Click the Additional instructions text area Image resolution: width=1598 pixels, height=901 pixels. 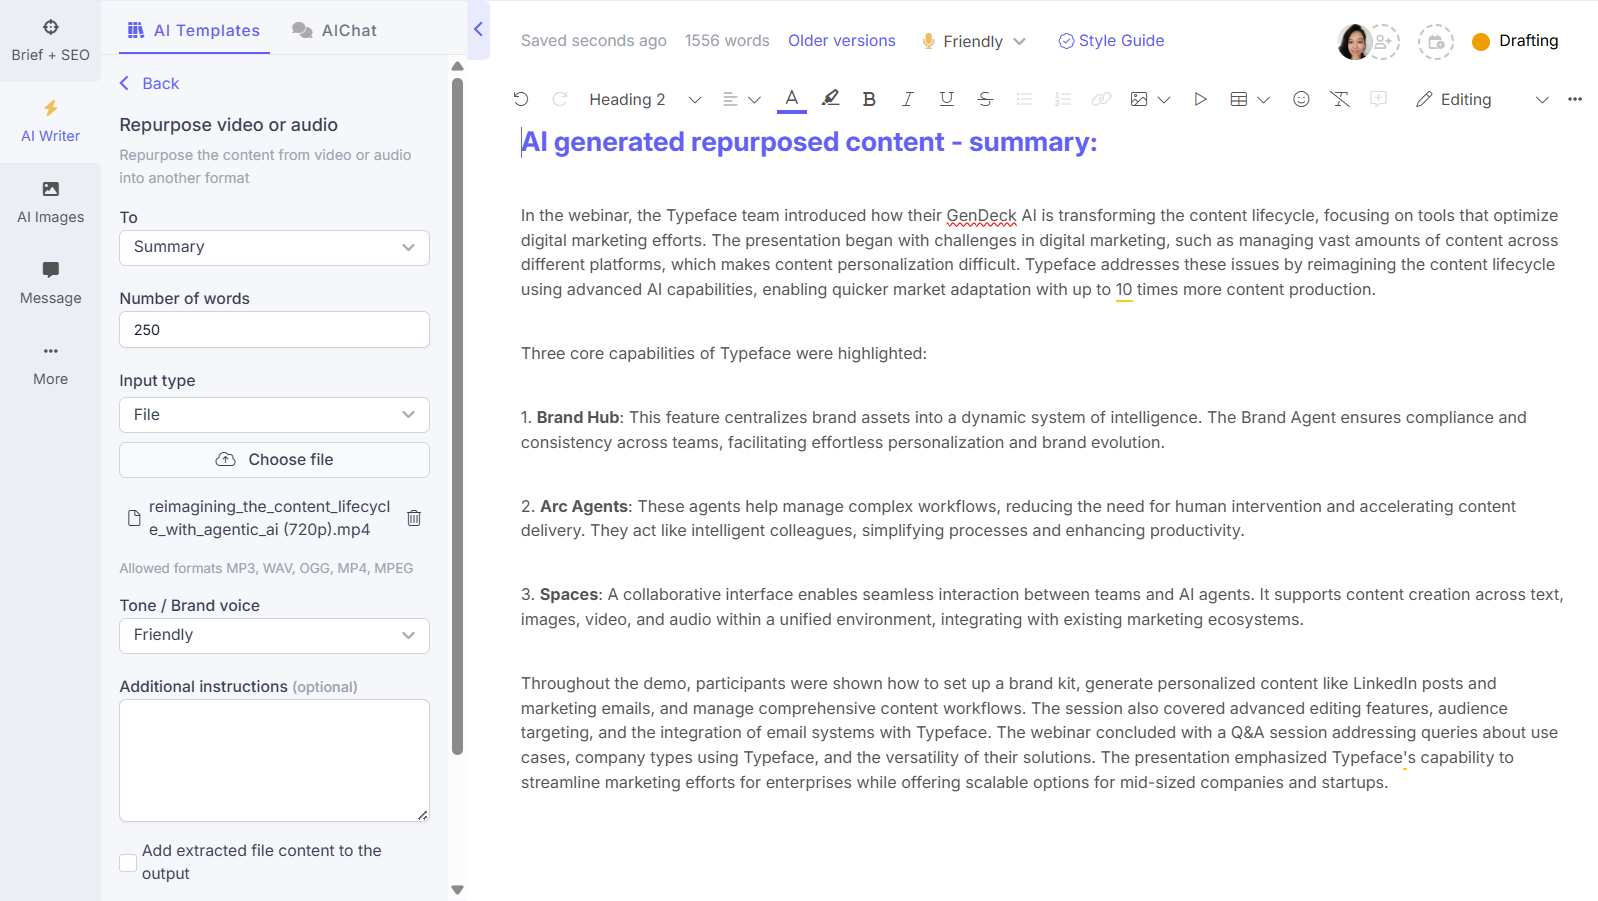coord(274,760)
